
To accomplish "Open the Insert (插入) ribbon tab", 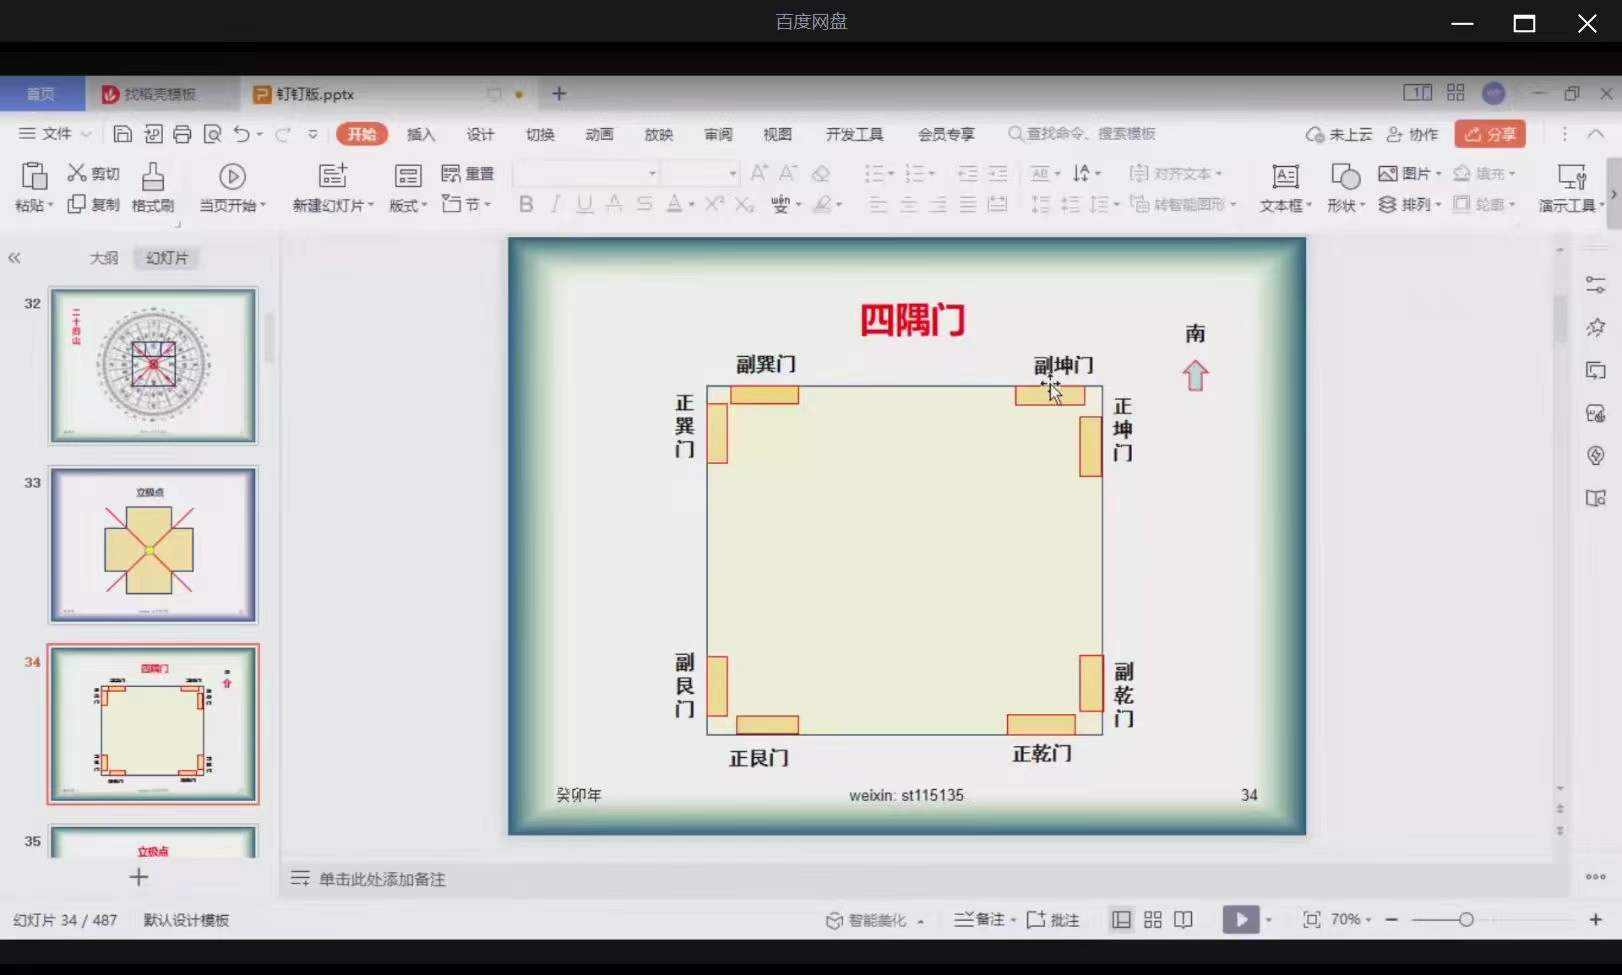I will click(x=421, y=134).
